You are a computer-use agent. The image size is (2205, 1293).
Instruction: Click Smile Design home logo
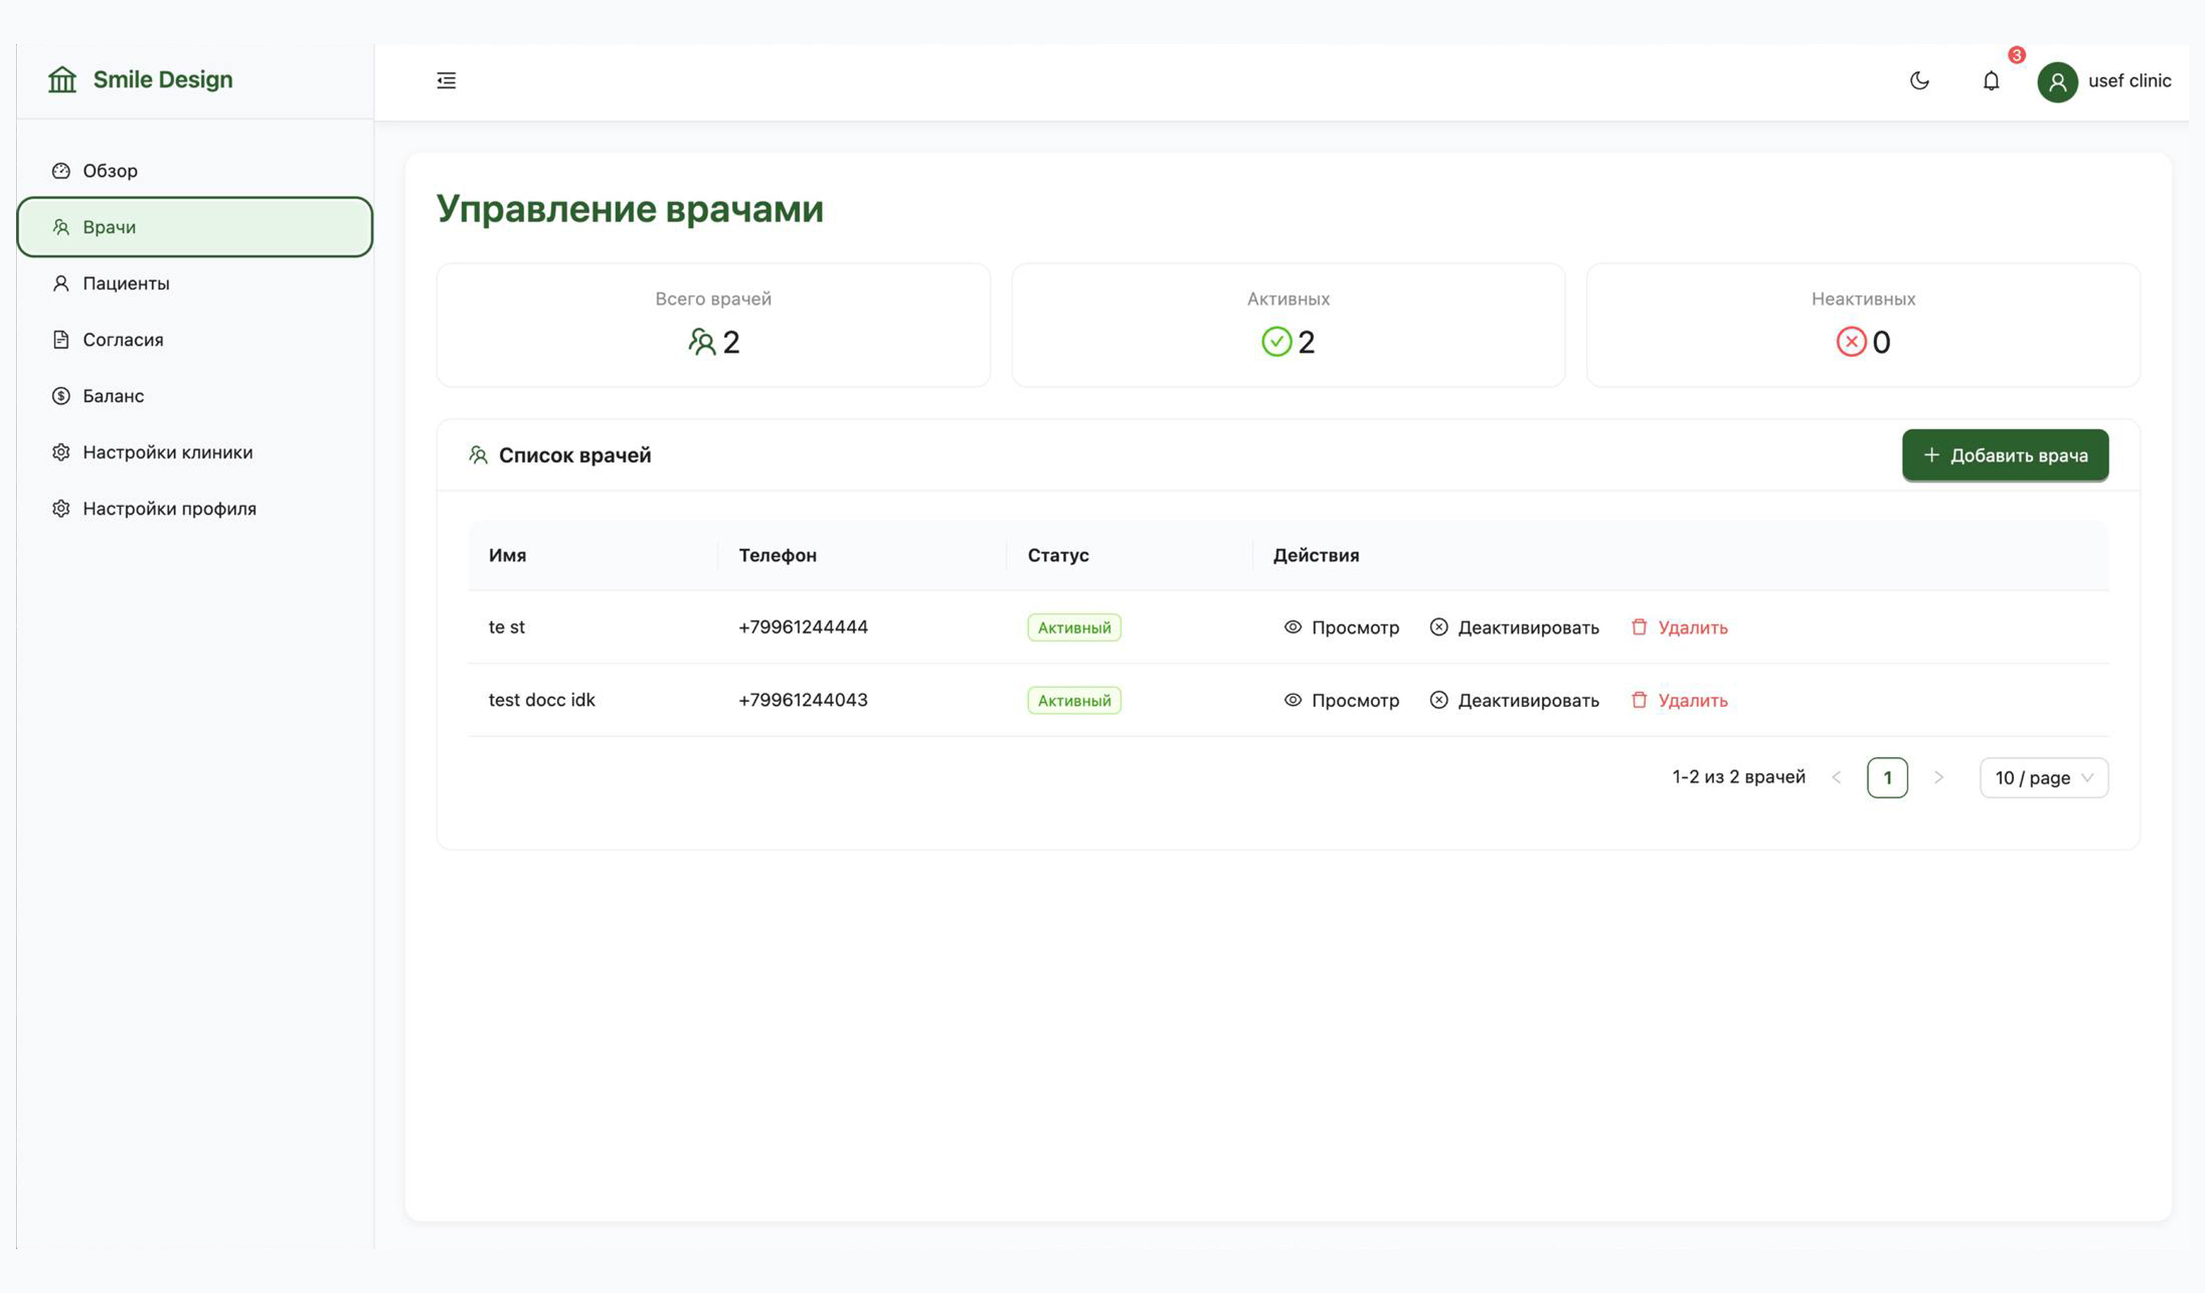tap(140, 80)
